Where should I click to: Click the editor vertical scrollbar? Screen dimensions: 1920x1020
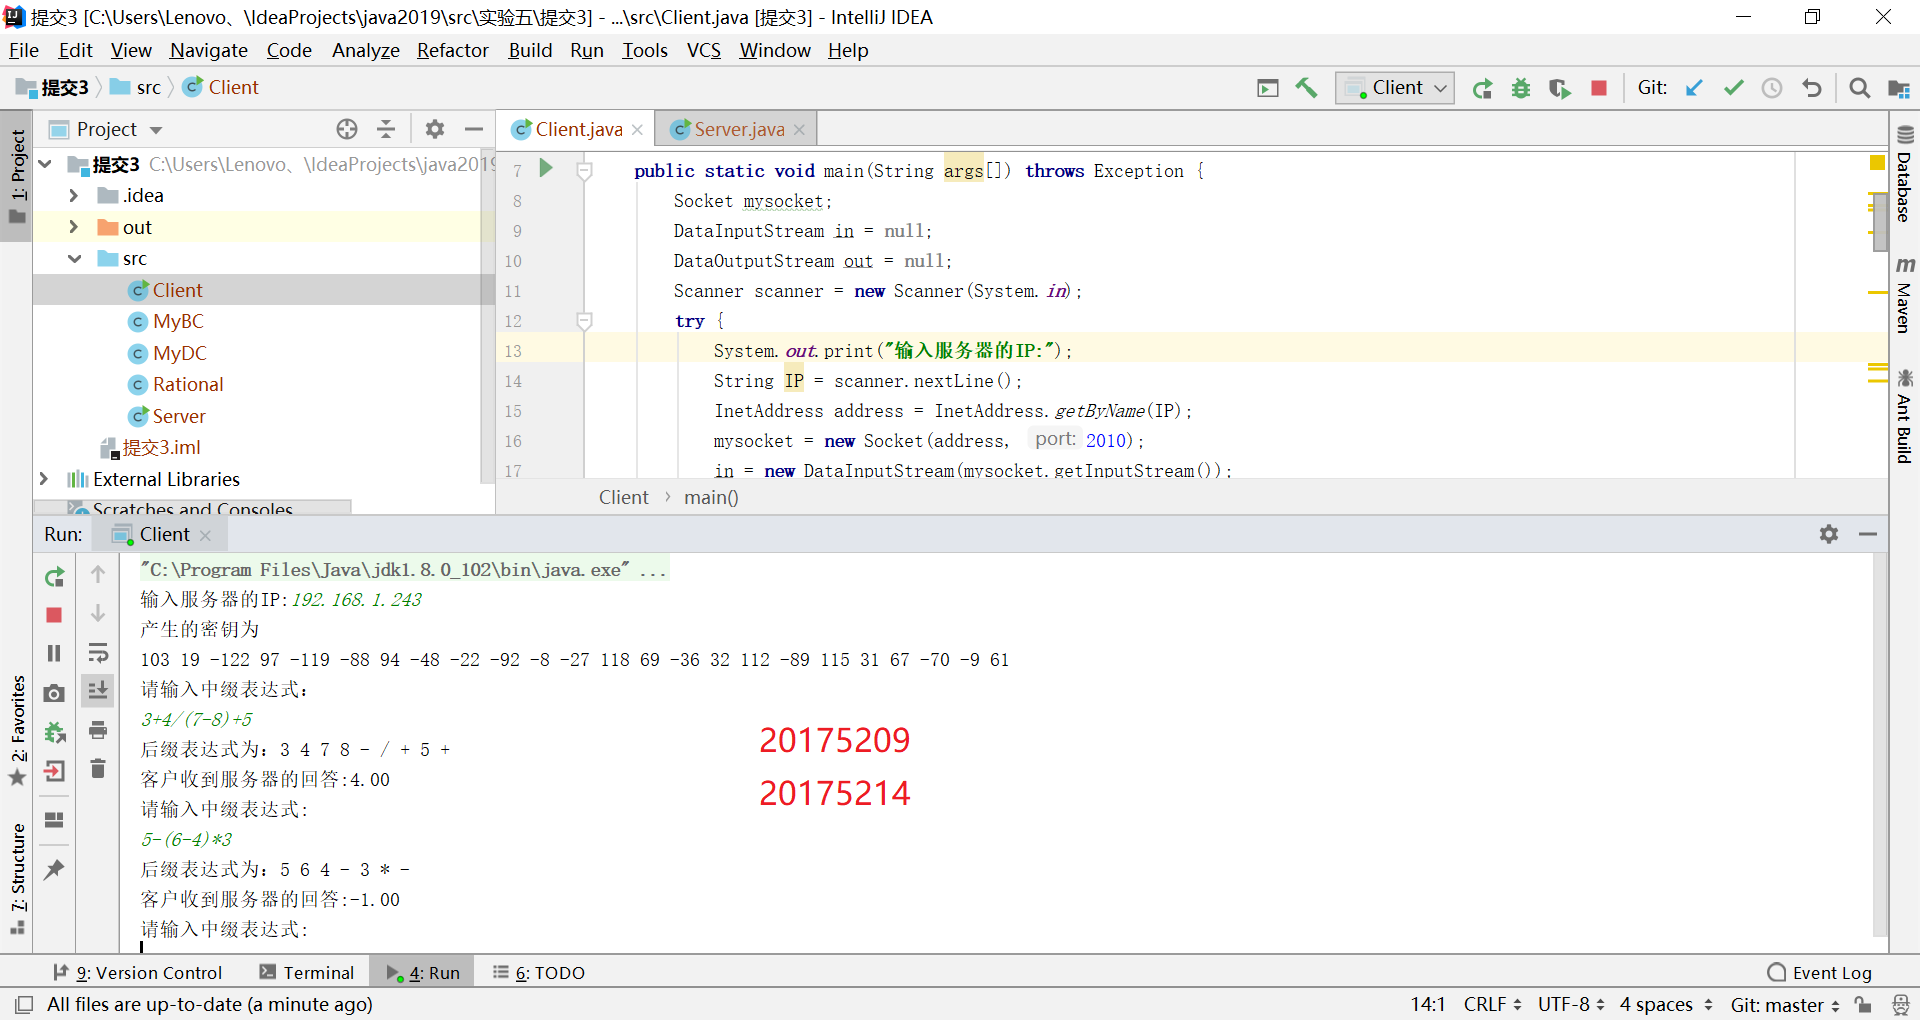(x=1881, y=225)
